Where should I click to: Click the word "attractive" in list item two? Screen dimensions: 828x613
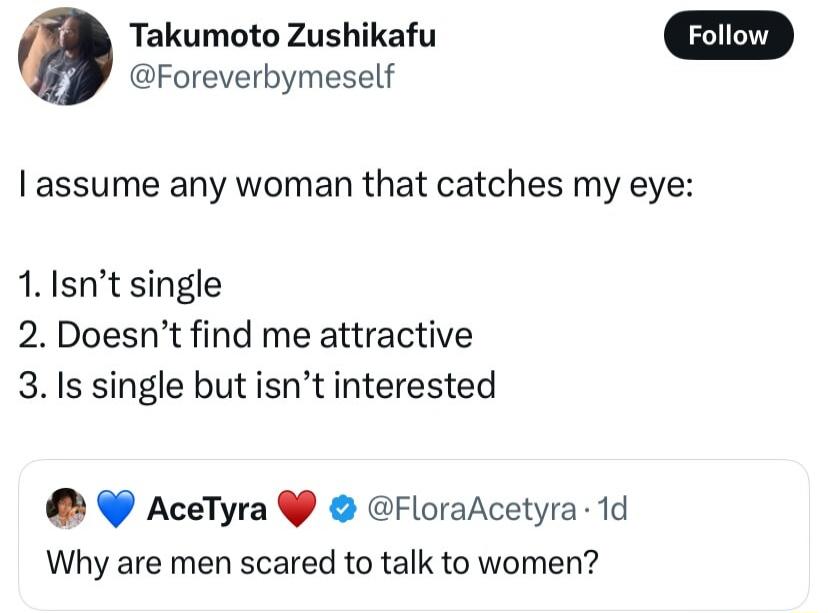click(x=396, y=335)
